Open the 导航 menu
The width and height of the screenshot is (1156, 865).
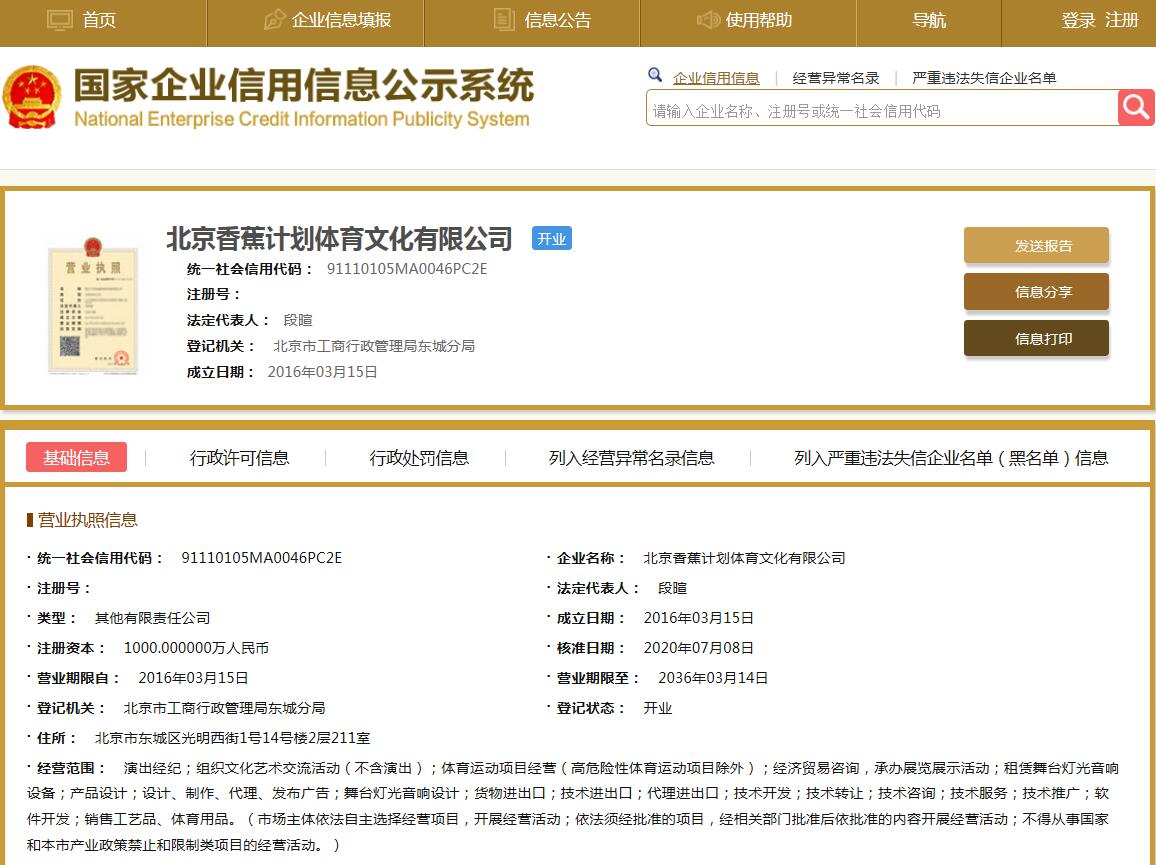click(x=929, y=20)
